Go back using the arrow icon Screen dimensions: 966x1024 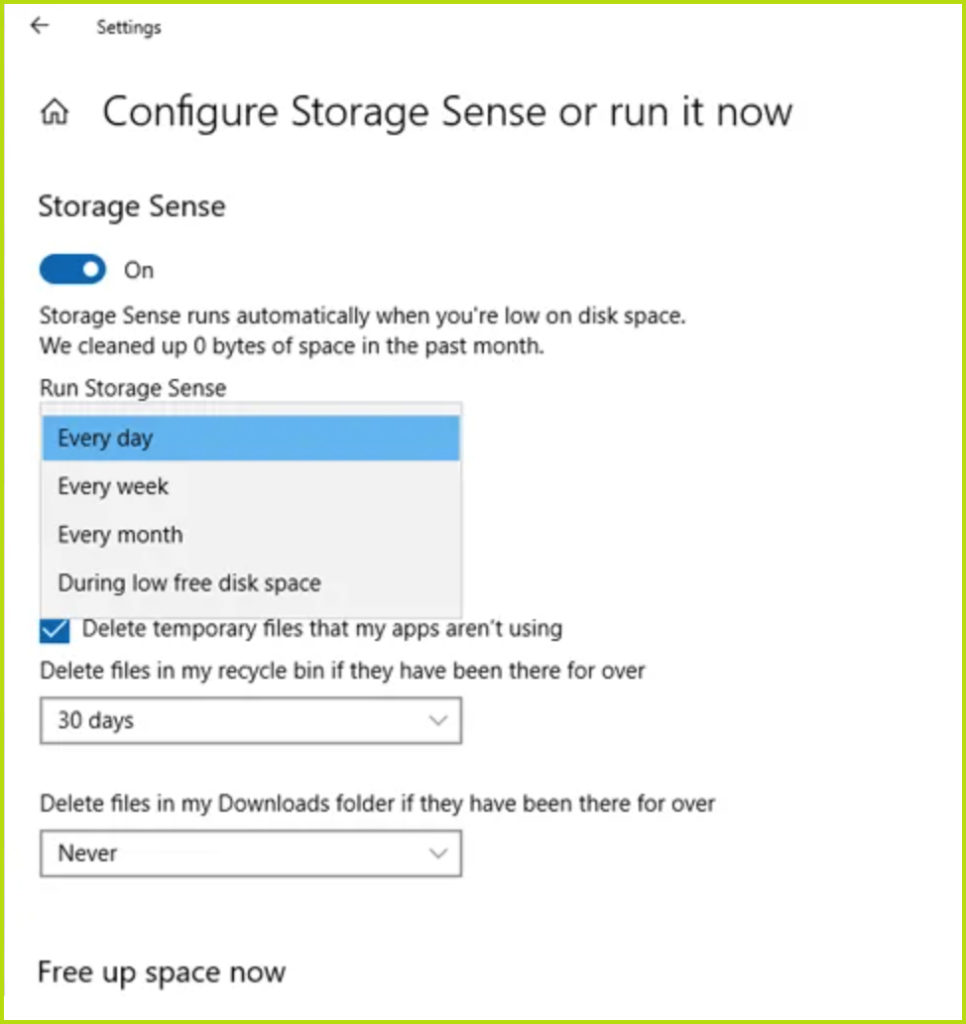(40, 25)
